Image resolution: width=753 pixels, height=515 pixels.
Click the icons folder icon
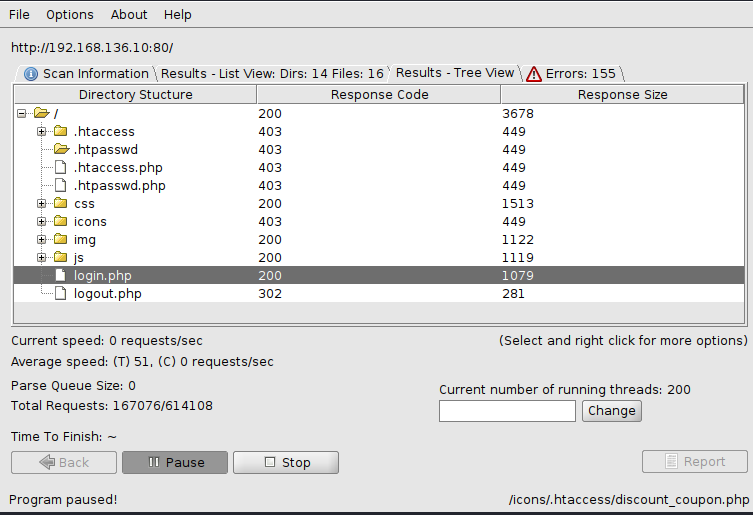click(x=60, y=222)
